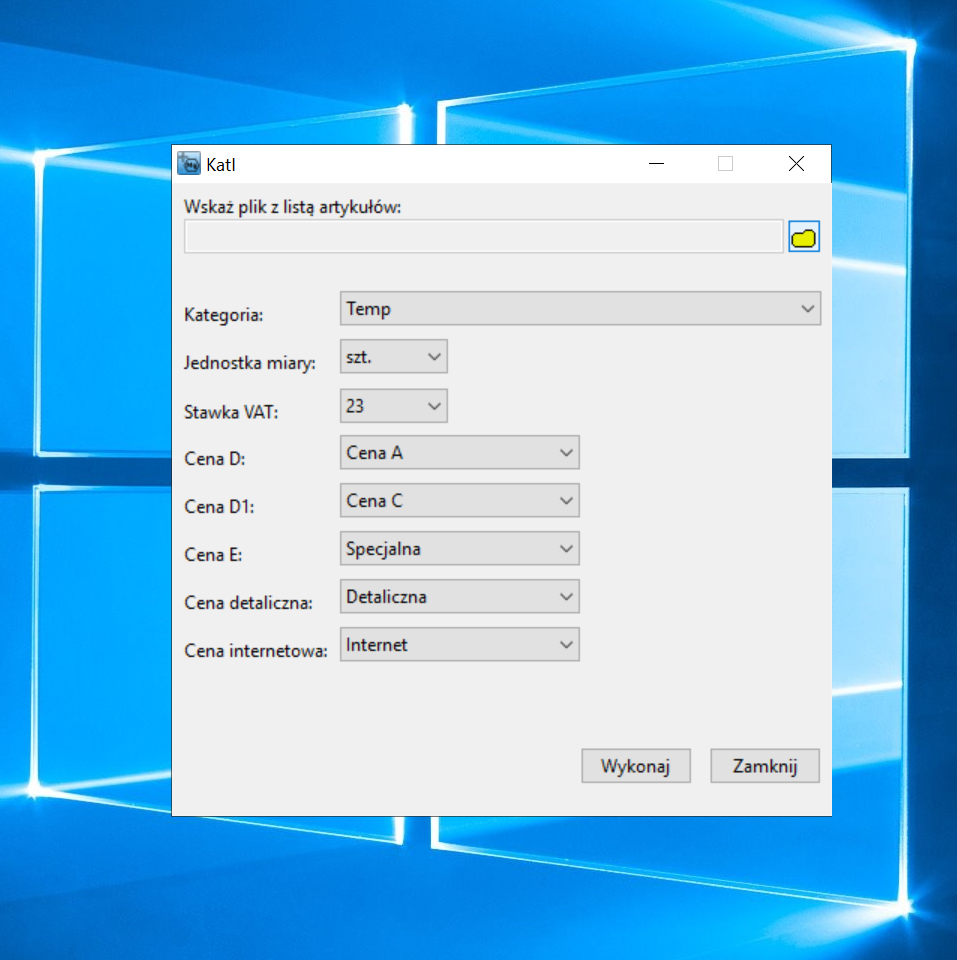Click the article list file path field
The width and height of the screenshot is (957, 960).
pyautogui.click(x=484, y=236)
